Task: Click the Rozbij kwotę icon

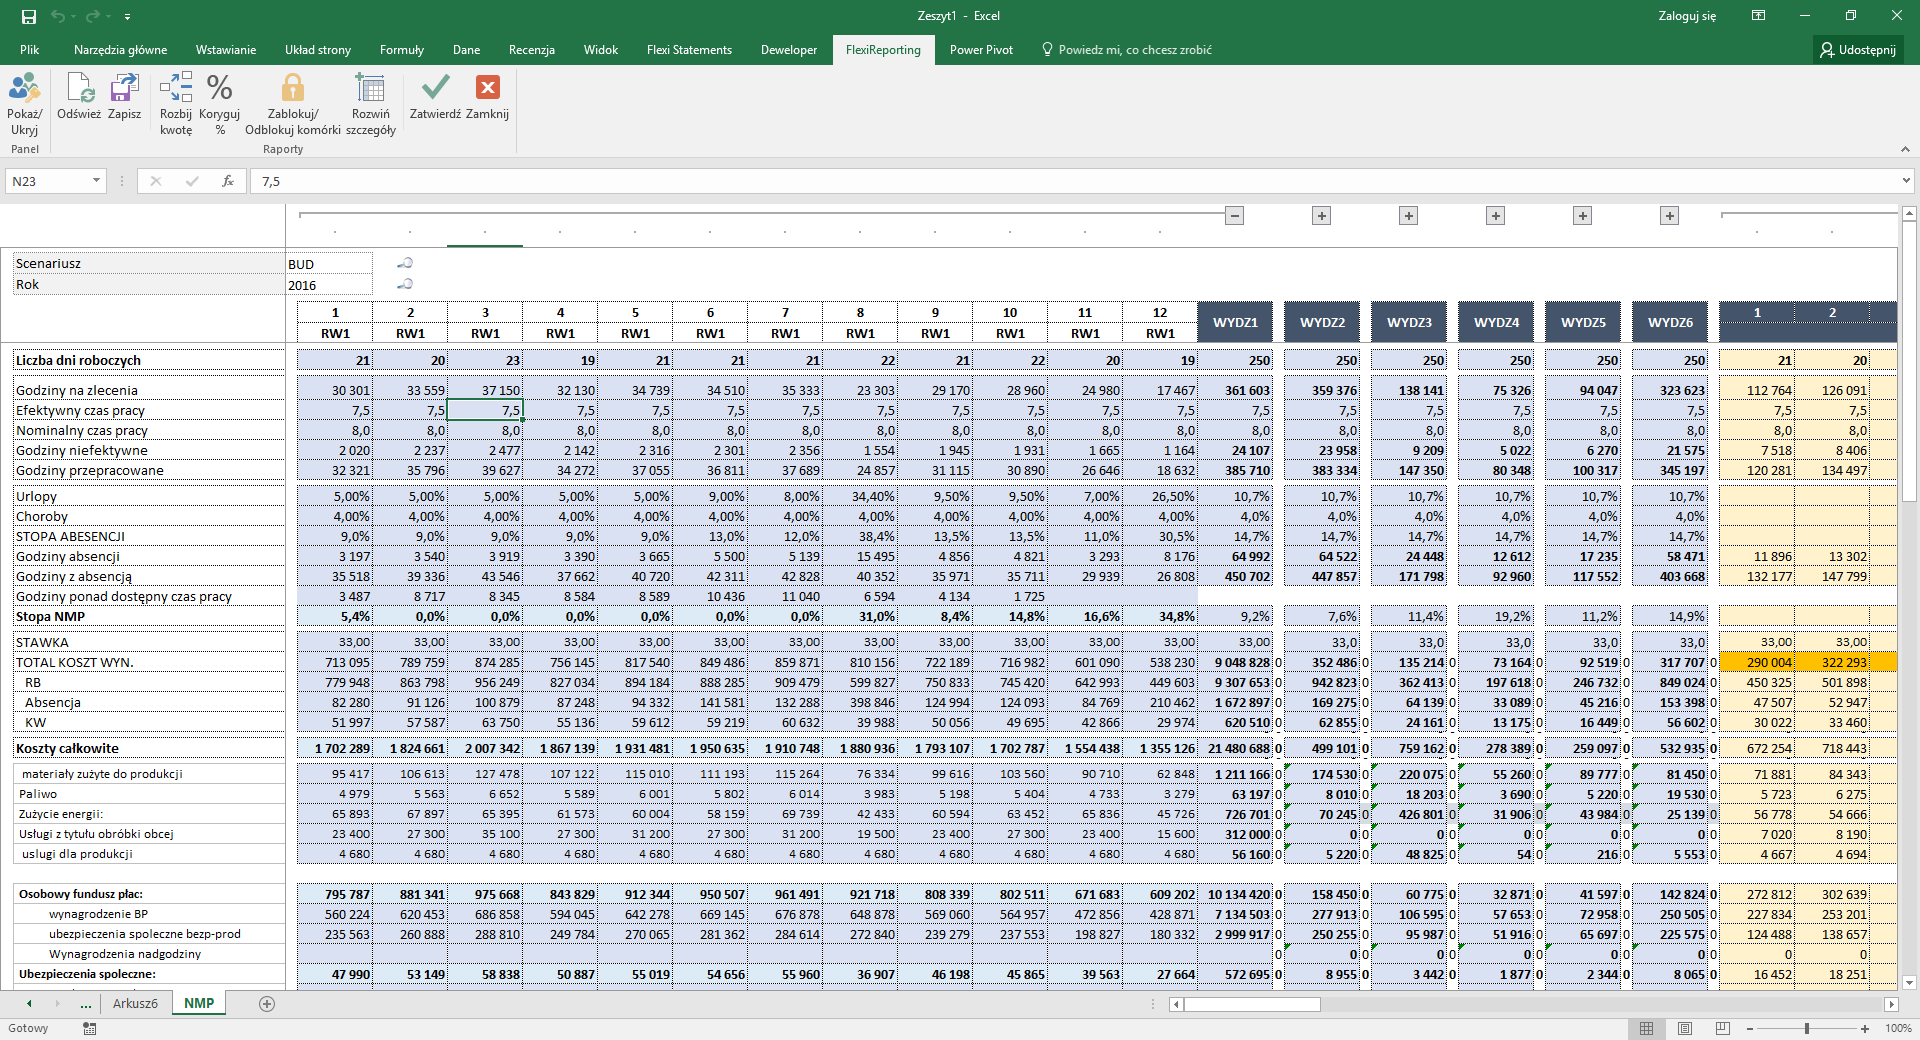Action: [176, 90]
